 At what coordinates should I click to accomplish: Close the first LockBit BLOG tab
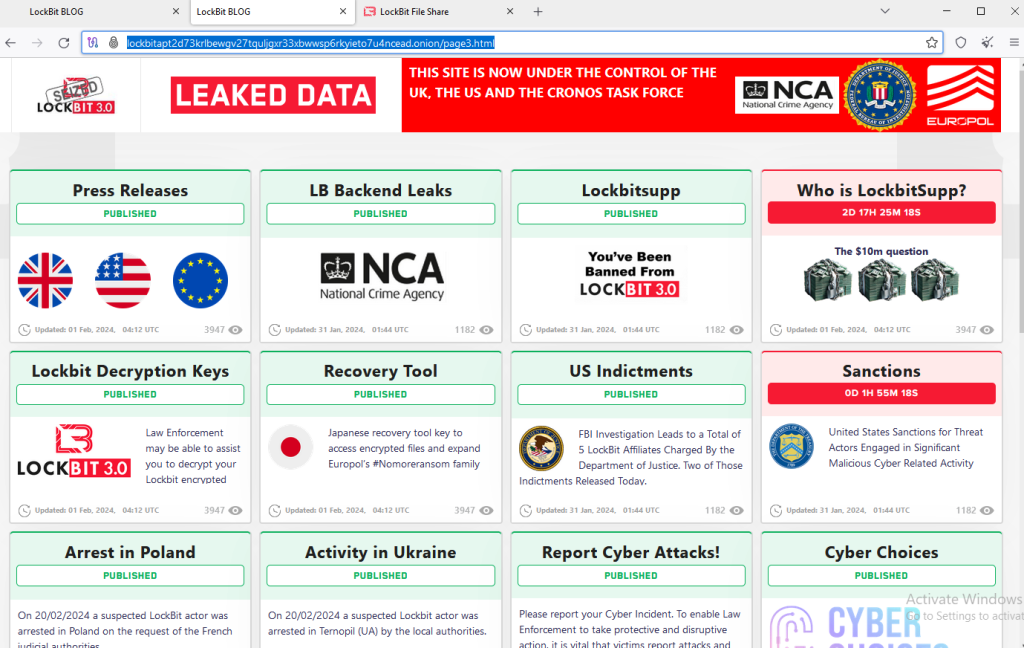(176, 12)
